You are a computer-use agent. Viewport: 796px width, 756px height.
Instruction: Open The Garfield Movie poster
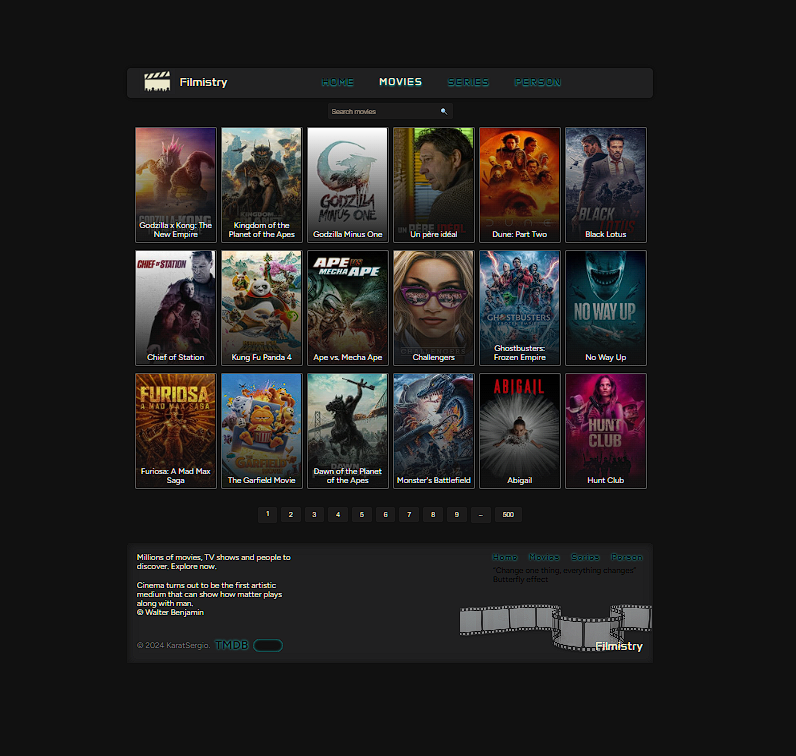[261, 431]
